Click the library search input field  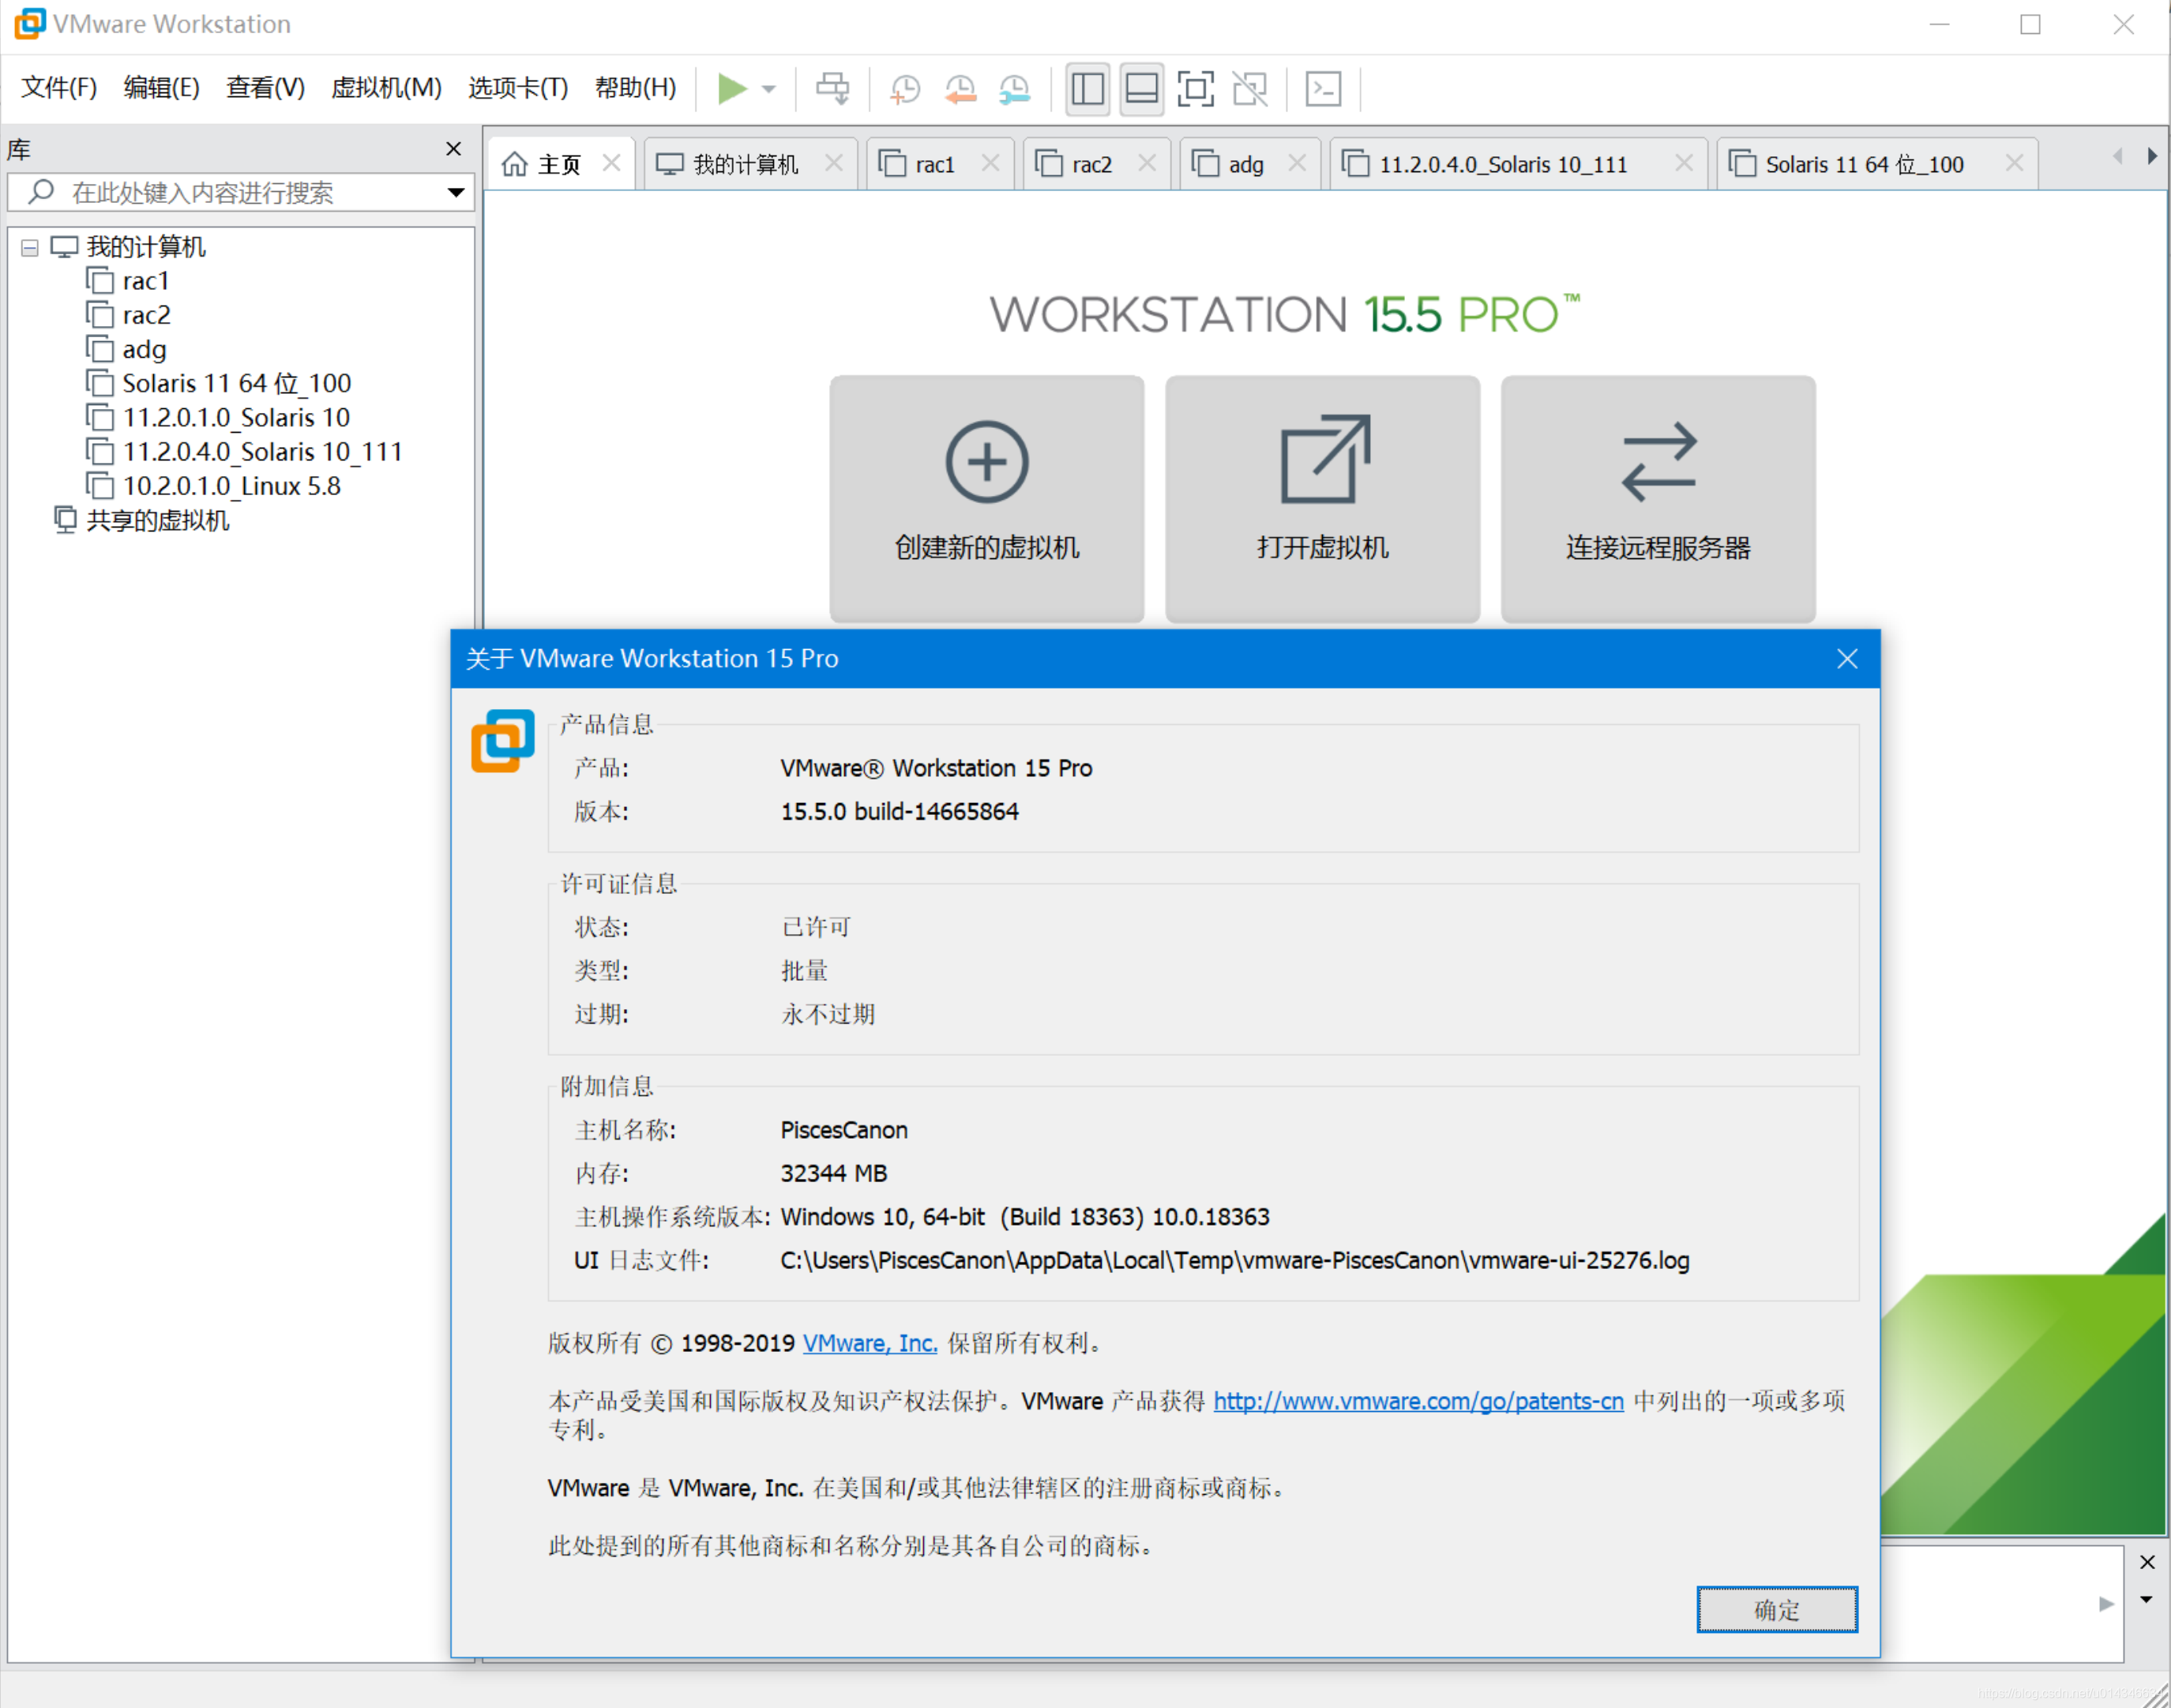coord(240,192)
